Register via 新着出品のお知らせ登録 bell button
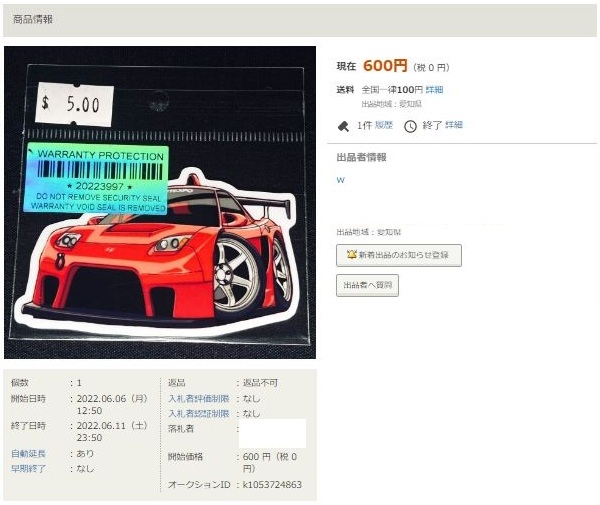The width and height of the screenshot is (600, 505). 399,255
